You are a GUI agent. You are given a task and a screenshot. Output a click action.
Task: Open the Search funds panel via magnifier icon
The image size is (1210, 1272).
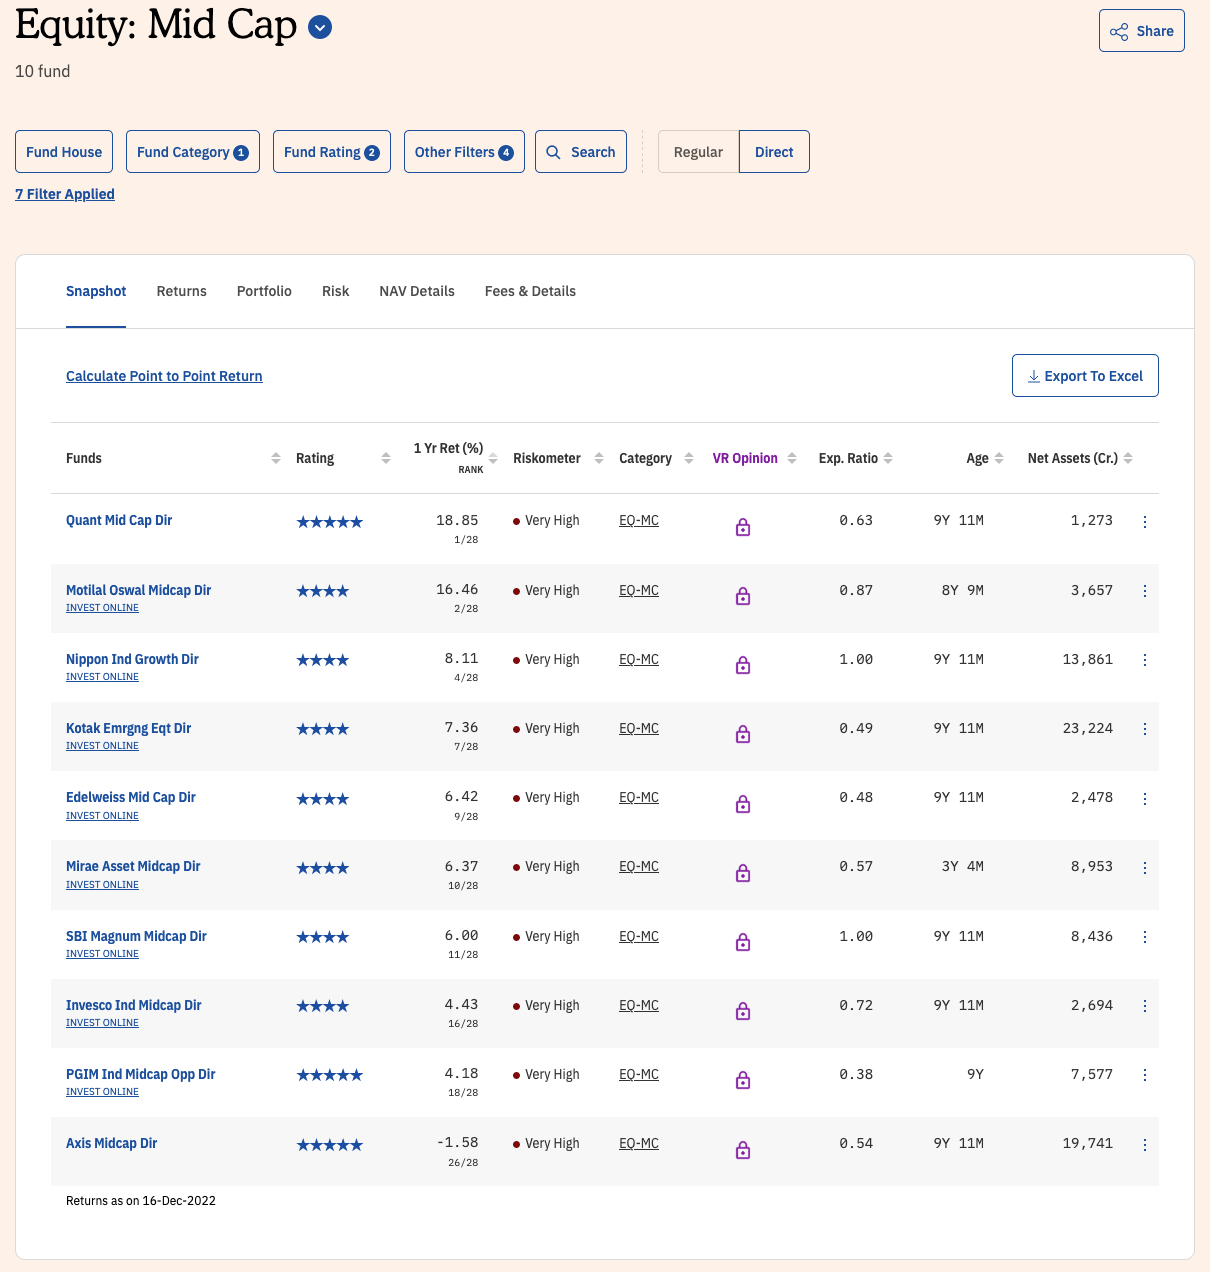click(553, 152)
